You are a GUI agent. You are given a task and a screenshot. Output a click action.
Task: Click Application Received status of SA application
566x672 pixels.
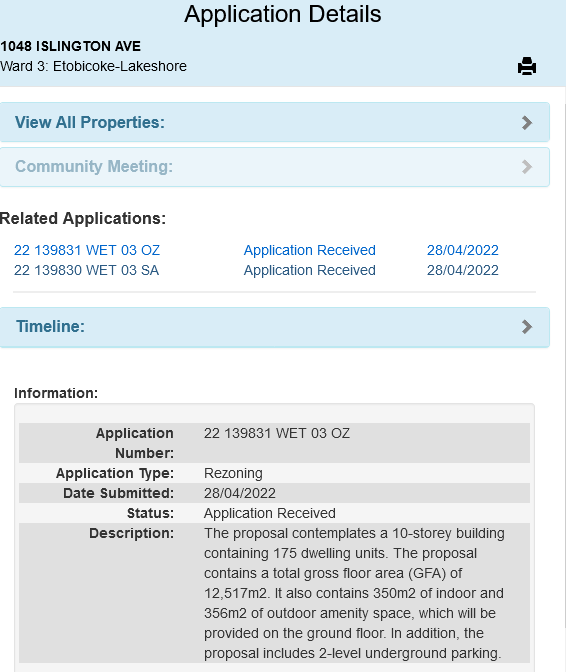point(310,270)
